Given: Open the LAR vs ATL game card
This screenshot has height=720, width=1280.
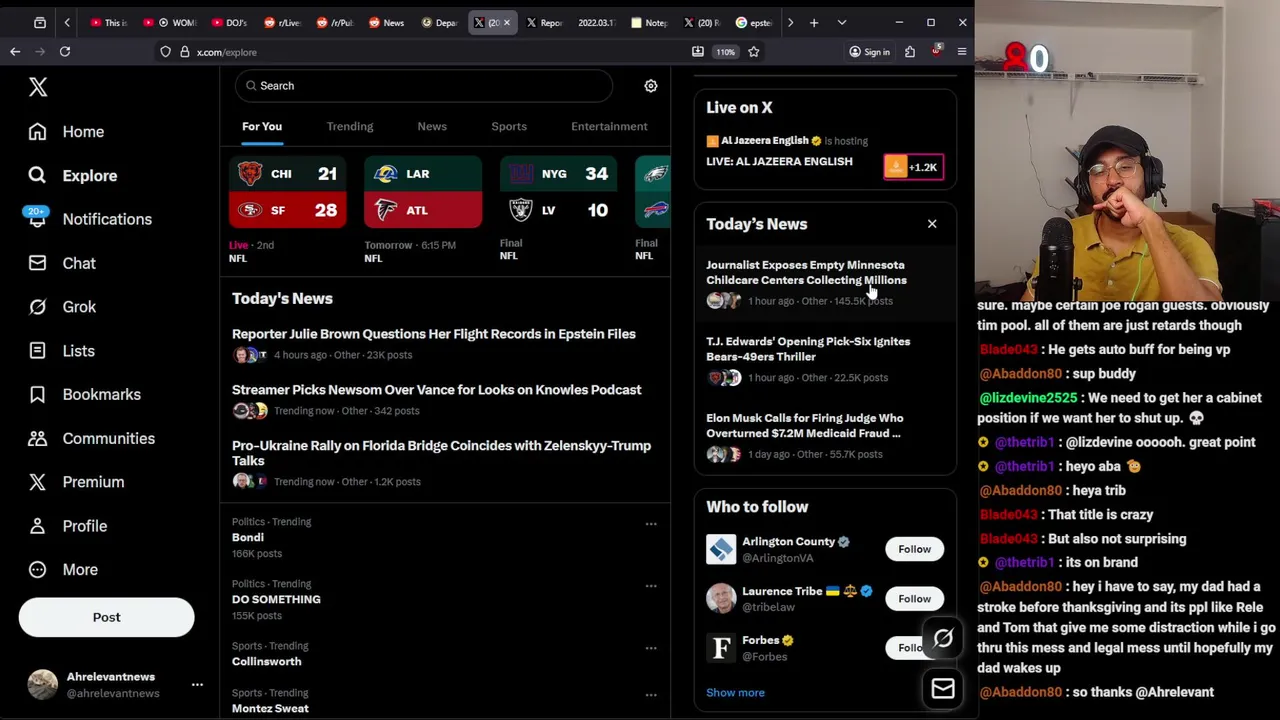Looking at the screenshot, I should point(422,192).
